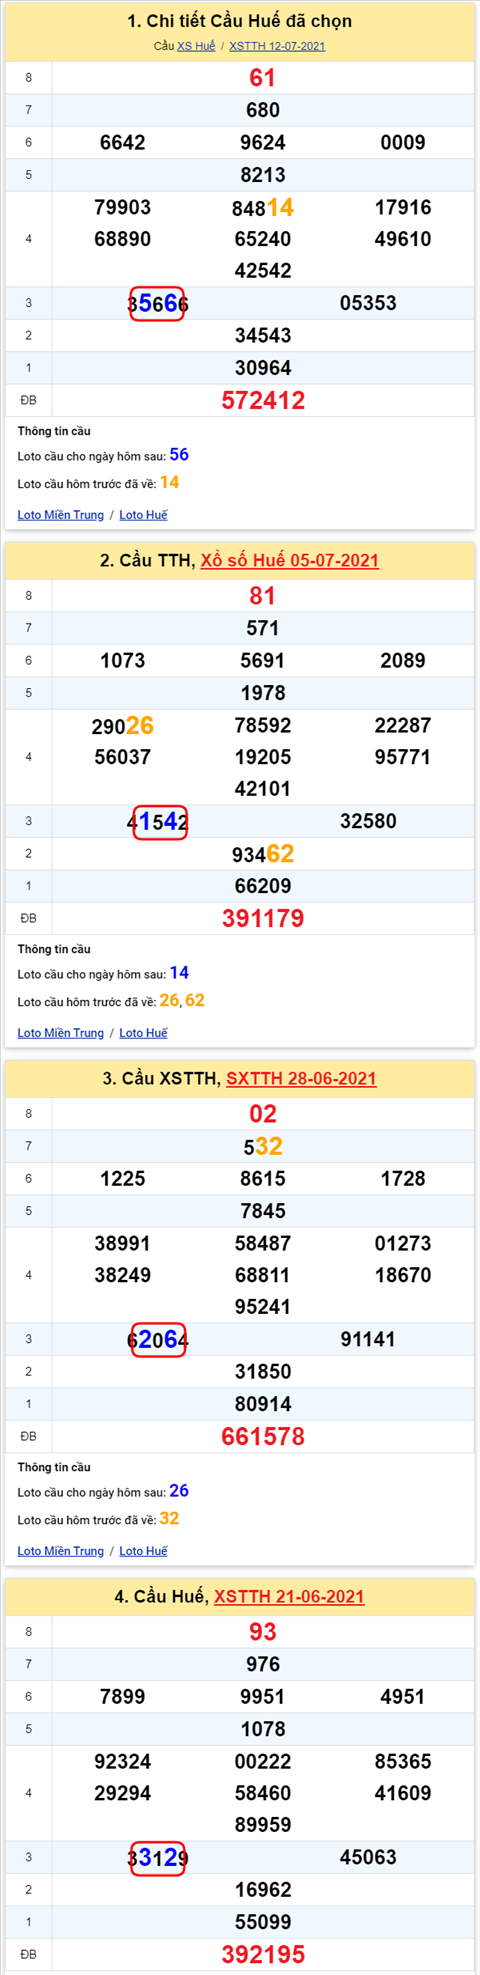This screenshot has width=480, height=1975.
Task: Click the number 7845
Action: pyautogui.click(x=263, y=1211)
